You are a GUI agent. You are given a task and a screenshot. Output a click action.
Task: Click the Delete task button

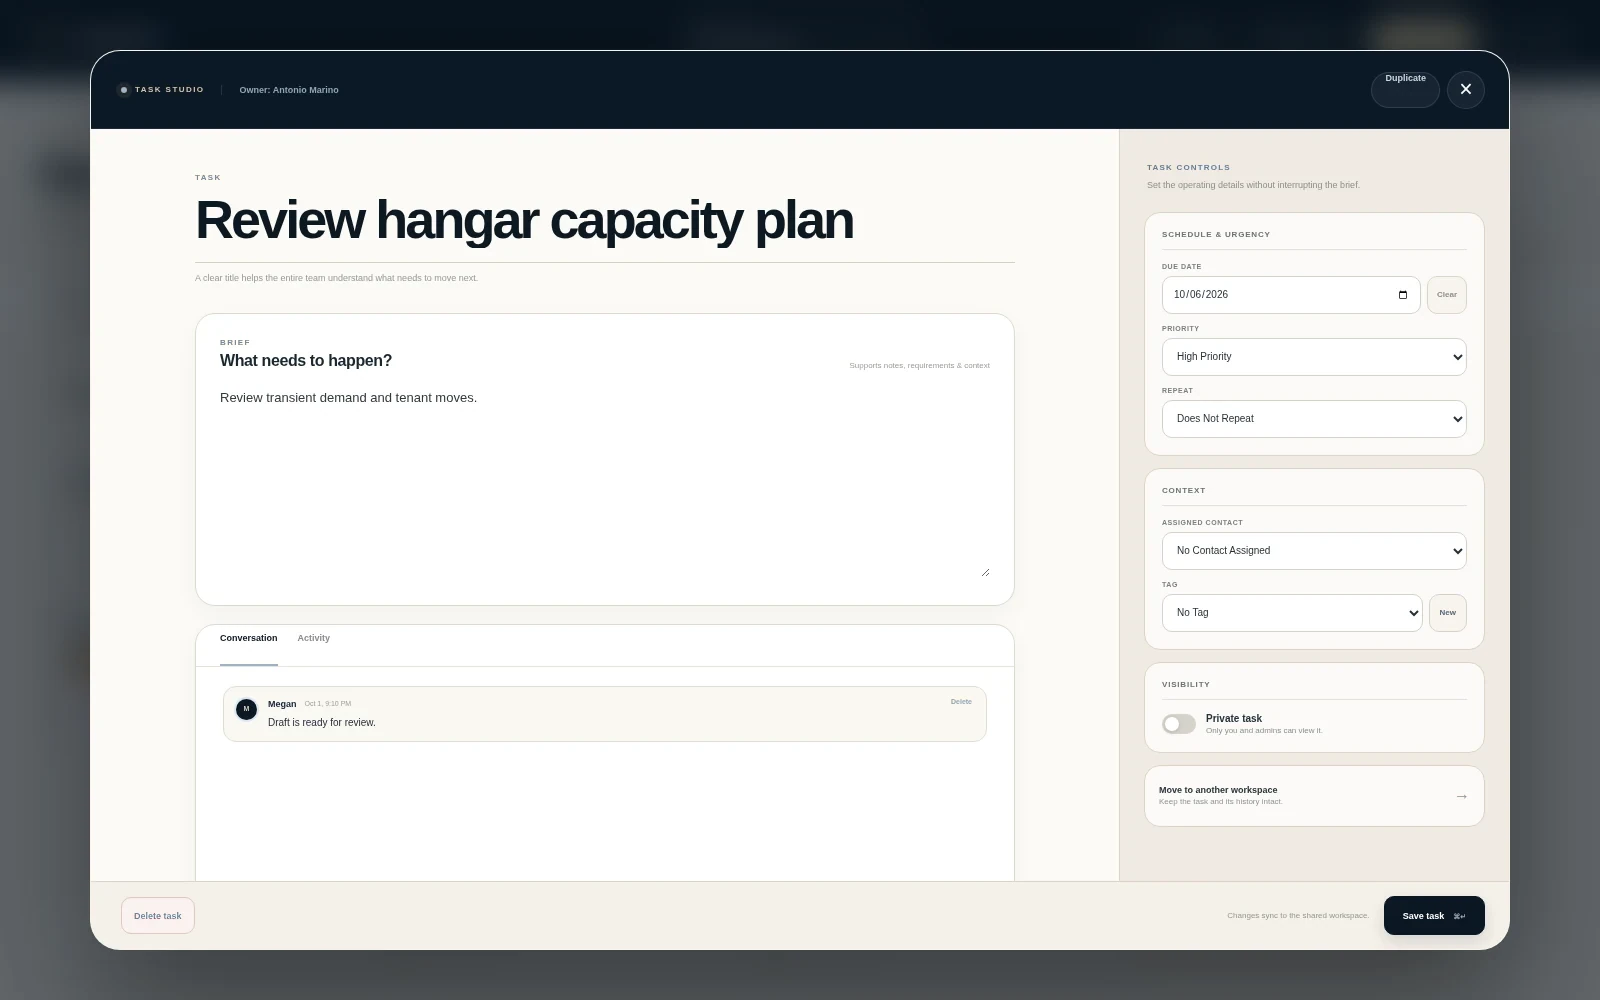pyautogui.click(x=158, y=916)
